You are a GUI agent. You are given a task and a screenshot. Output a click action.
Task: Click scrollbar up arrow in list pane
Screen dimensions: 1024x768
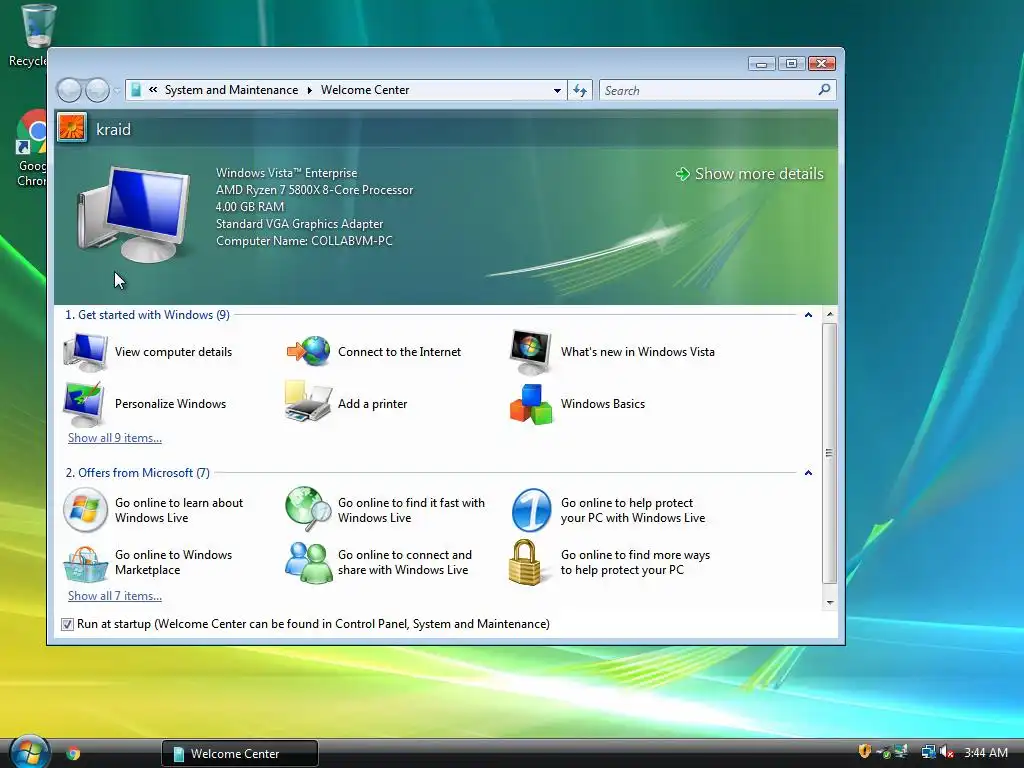(x=830, y=315)
